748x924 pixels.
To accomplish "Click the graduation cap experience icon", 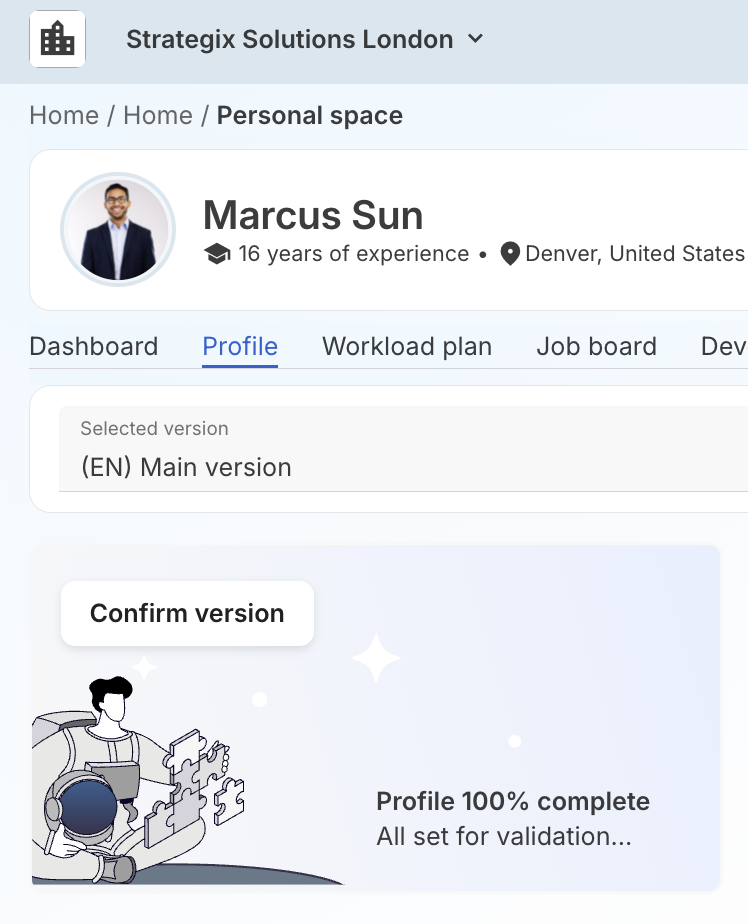I will (x=217, y=254).
